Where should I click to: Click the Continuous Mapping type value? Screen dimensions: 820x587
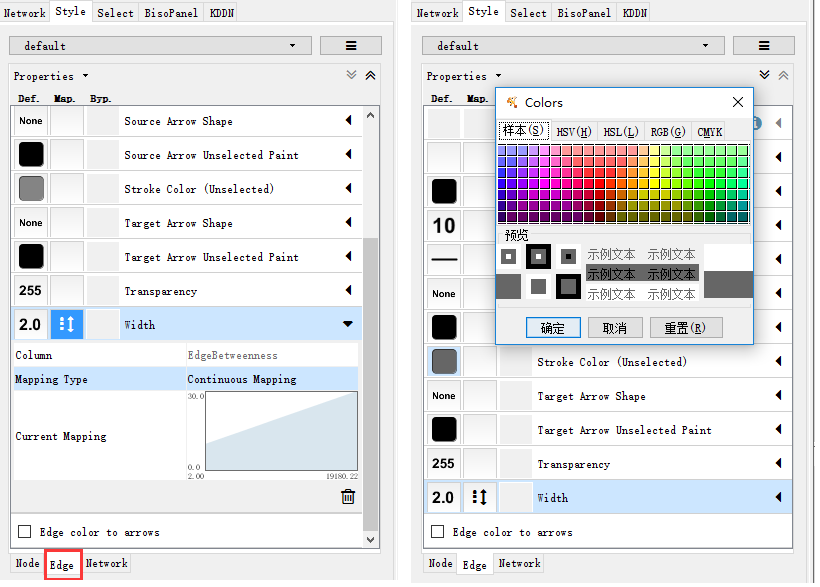click(x=272, y=379)
